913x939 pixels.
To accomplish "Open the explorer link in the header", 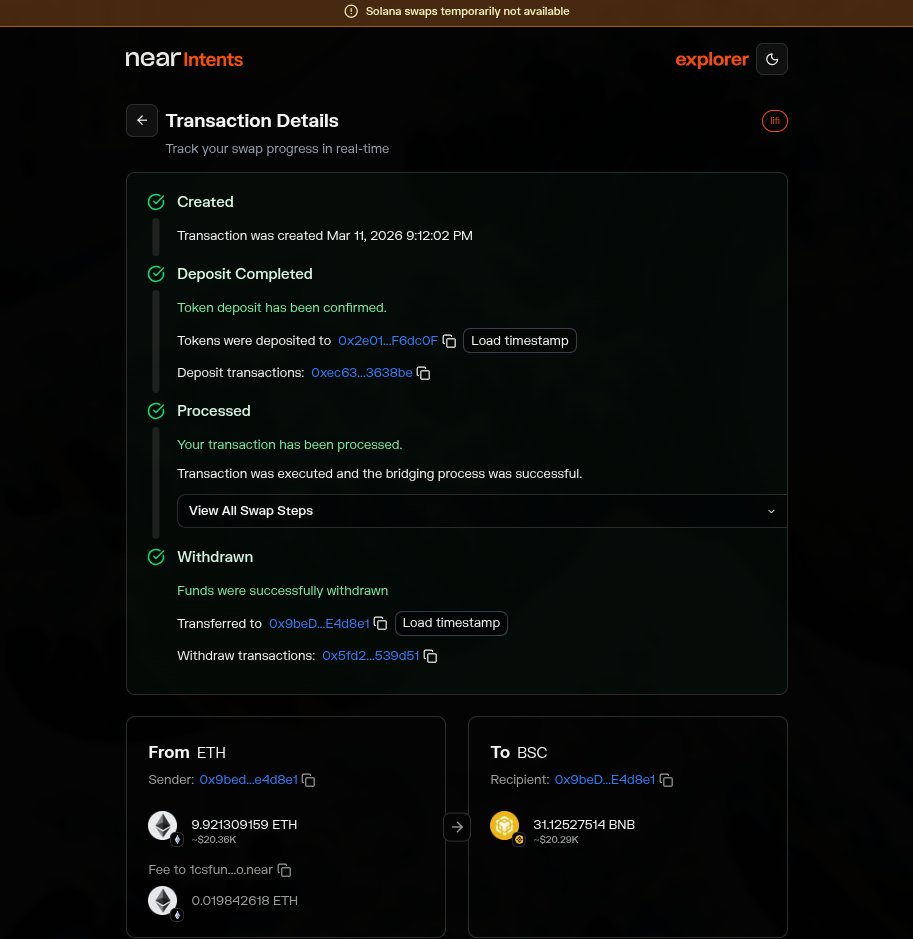I will coord(712,59).
